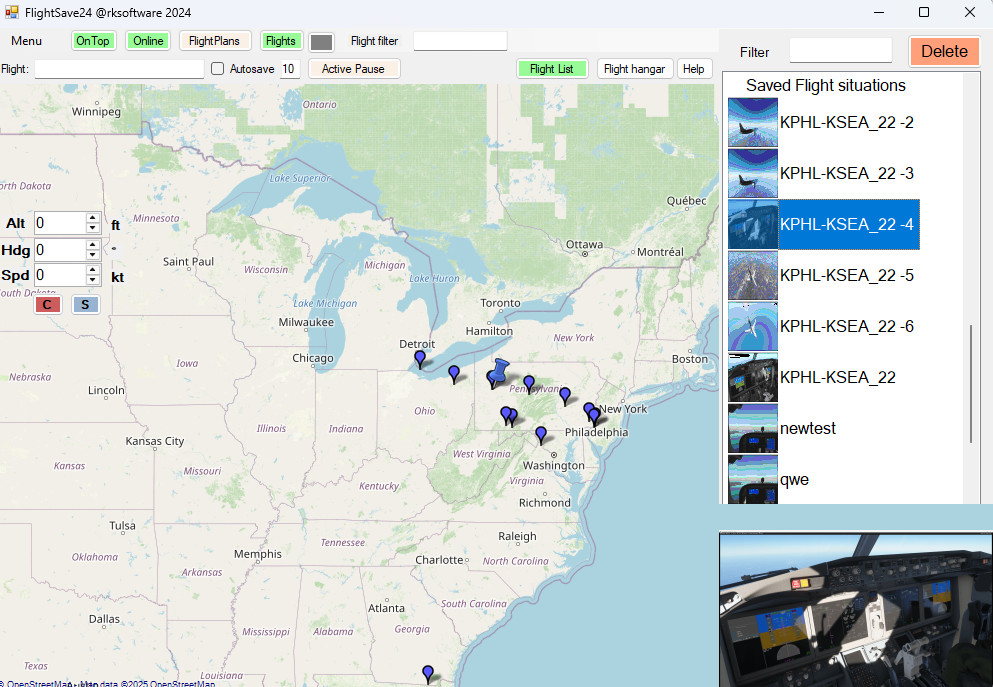The width and height of the screenshot is (993, 687).
Task: Click into the Flight filter text field
Action: (x=460, y=41)
